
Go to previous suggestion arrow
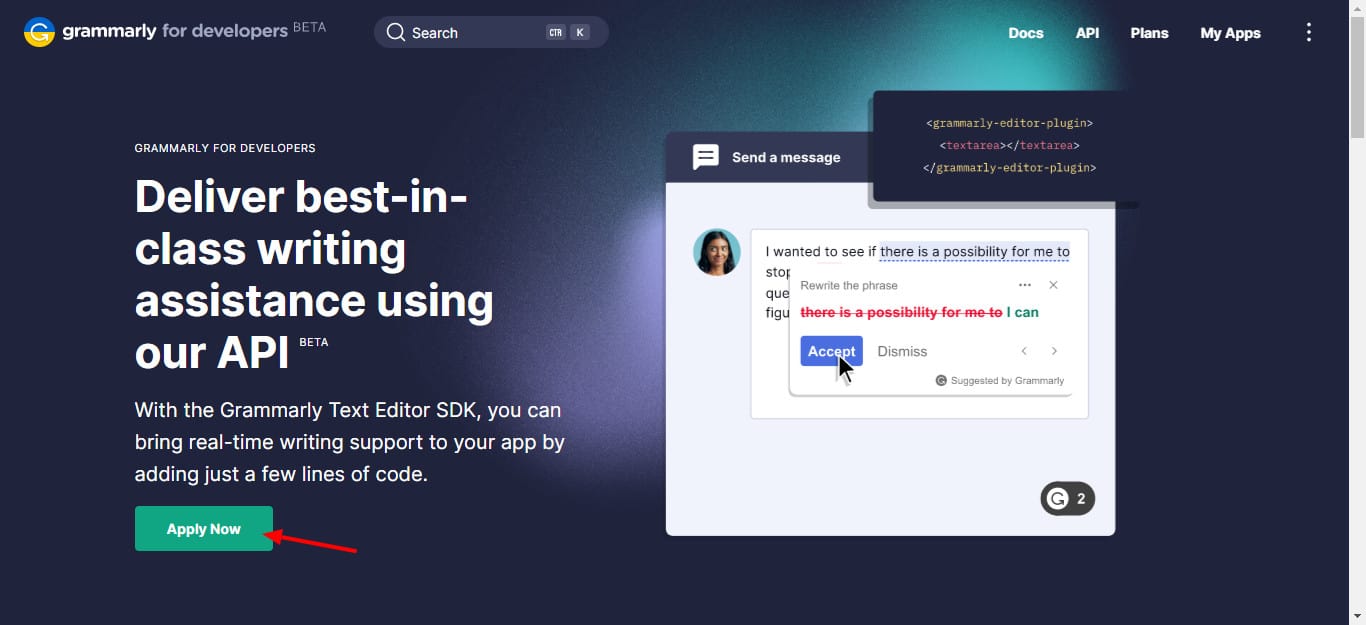click(1024, 351)
